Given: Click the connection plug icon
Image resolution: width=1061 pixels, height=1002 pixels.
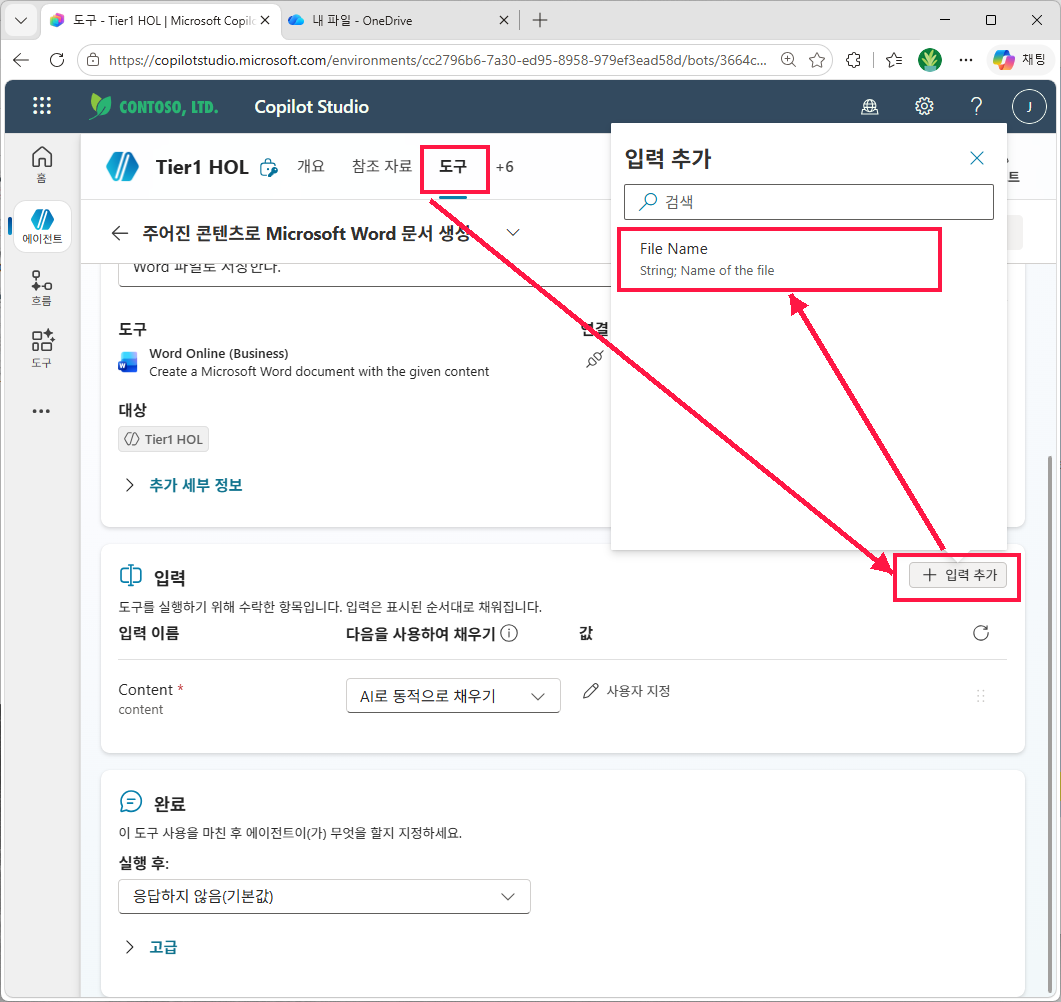Looking at the screenshot, I should [x=594, y=359].
